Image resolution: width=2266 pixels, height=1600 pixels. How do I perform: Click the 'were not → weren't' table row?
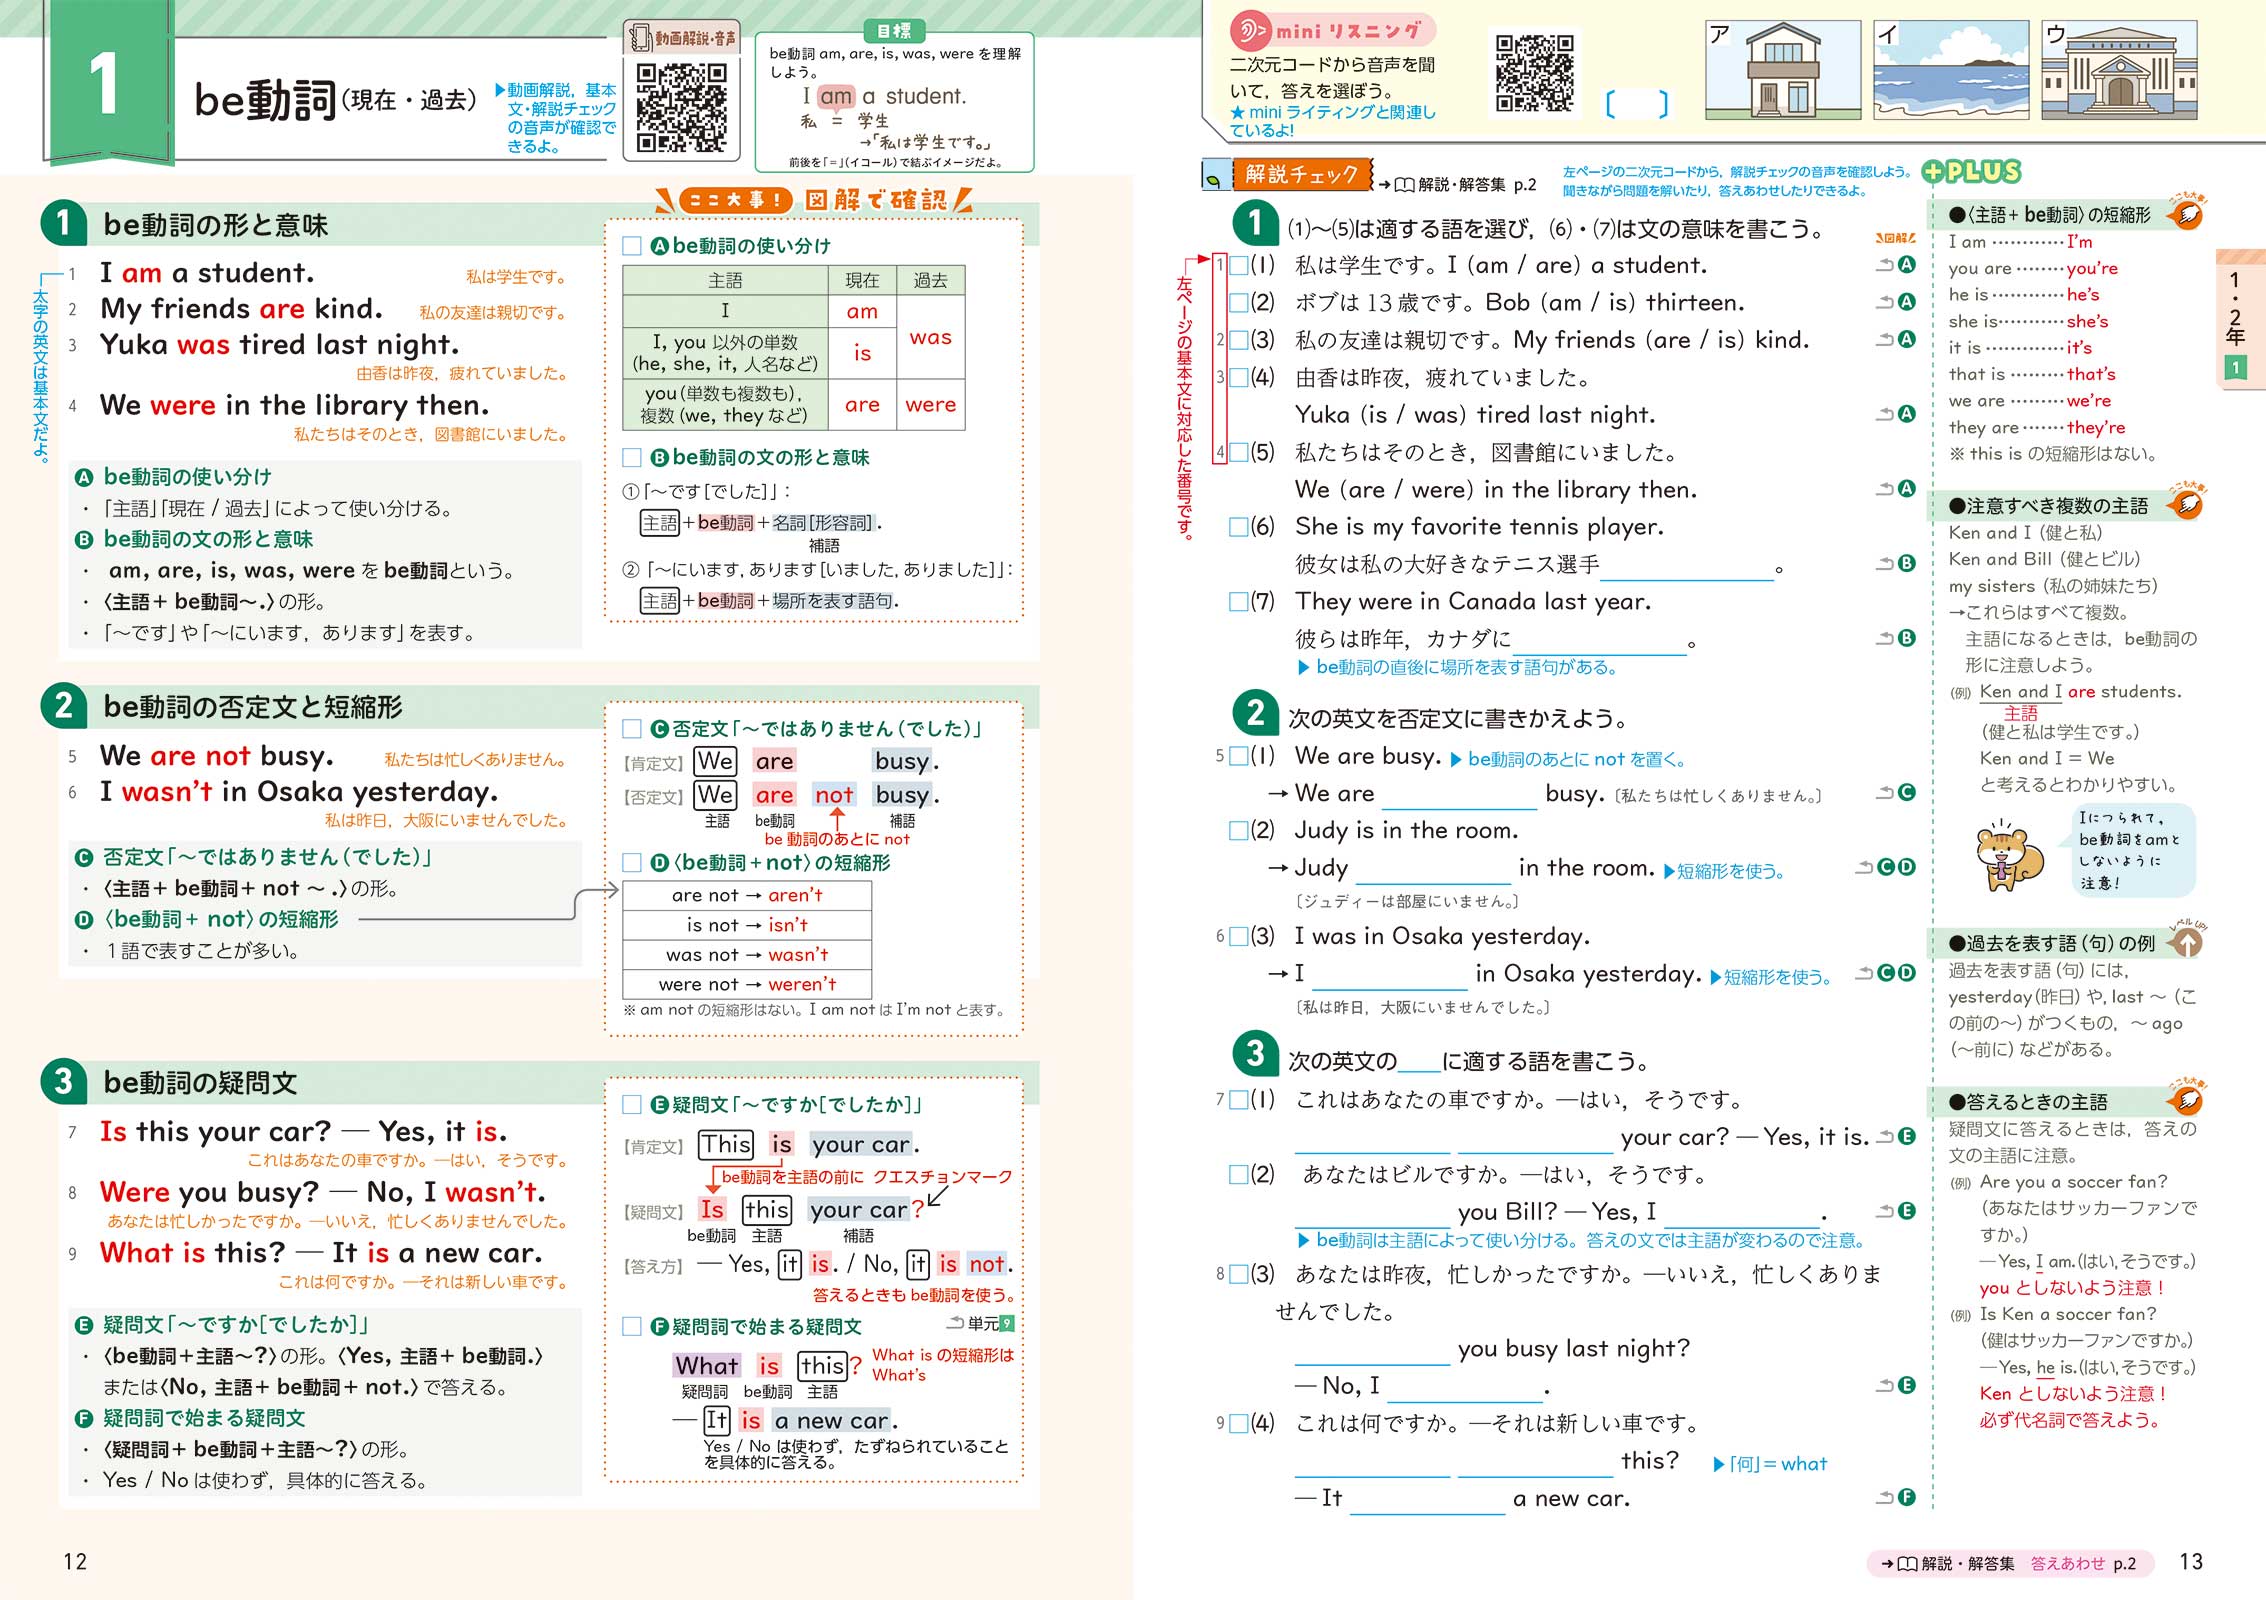click(747, 984)
